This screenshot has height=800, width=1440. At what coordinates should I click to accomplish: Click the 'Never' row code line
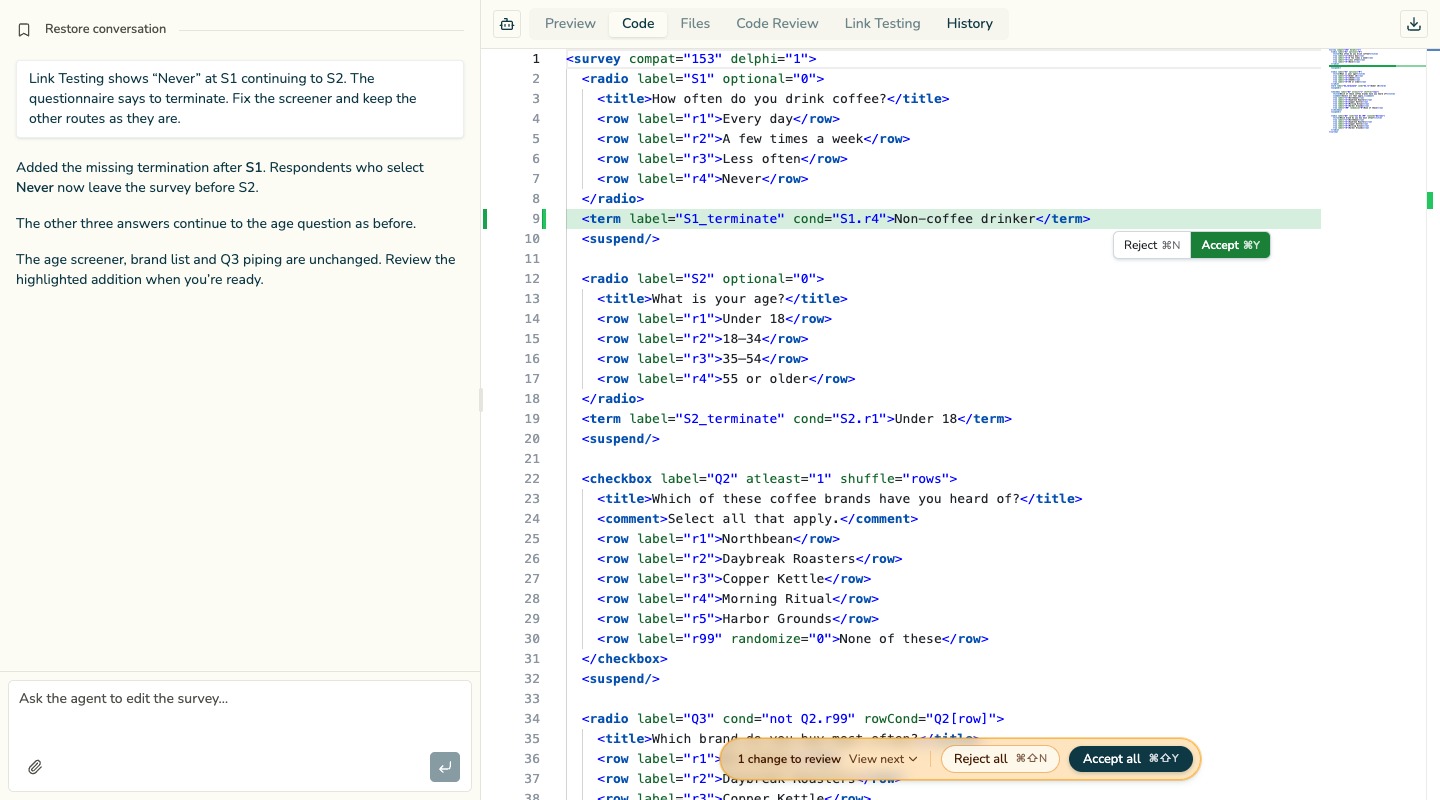click(703, 179)
